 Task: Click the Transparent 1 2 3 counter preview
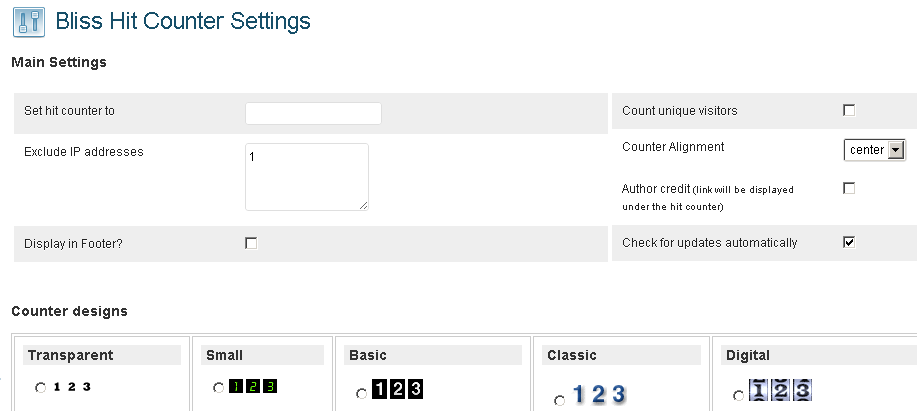(x=72, y=387)
